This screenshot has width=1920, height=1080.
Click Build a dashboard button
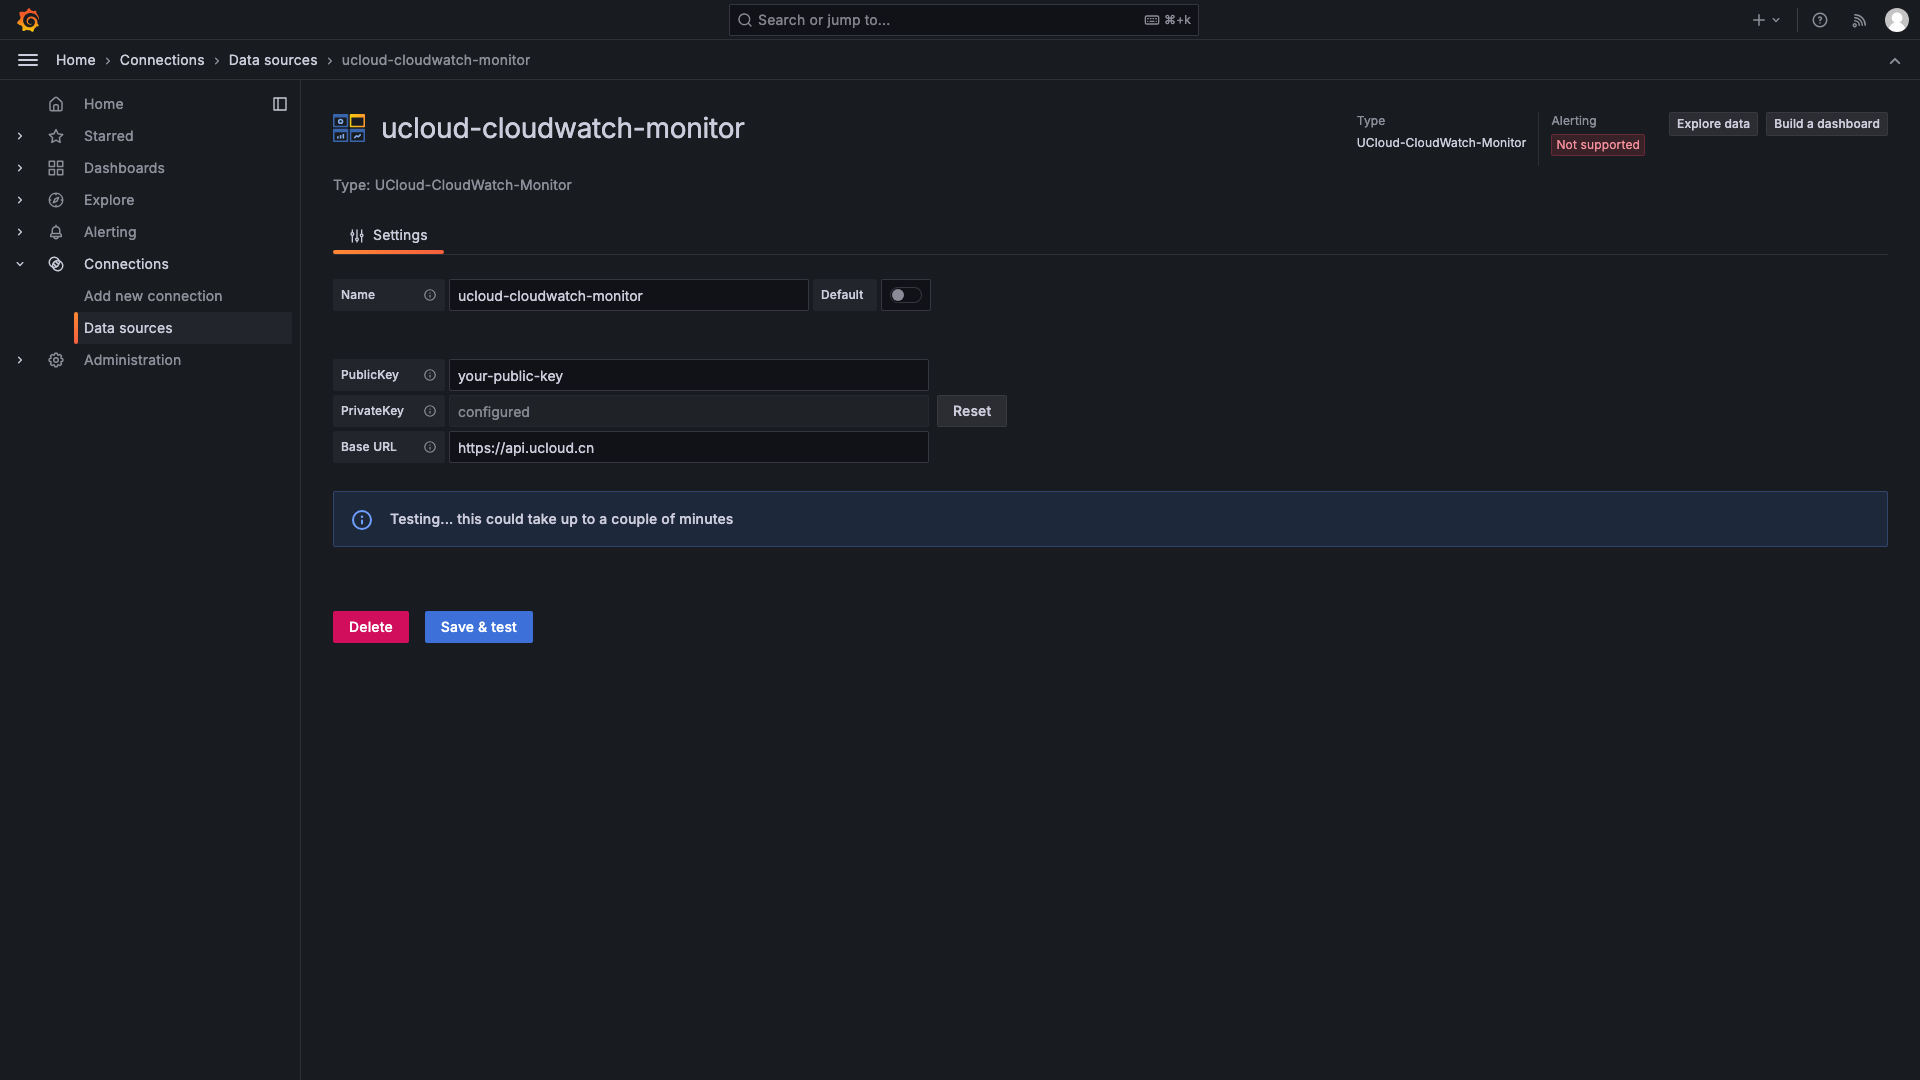pos(1827,124)
